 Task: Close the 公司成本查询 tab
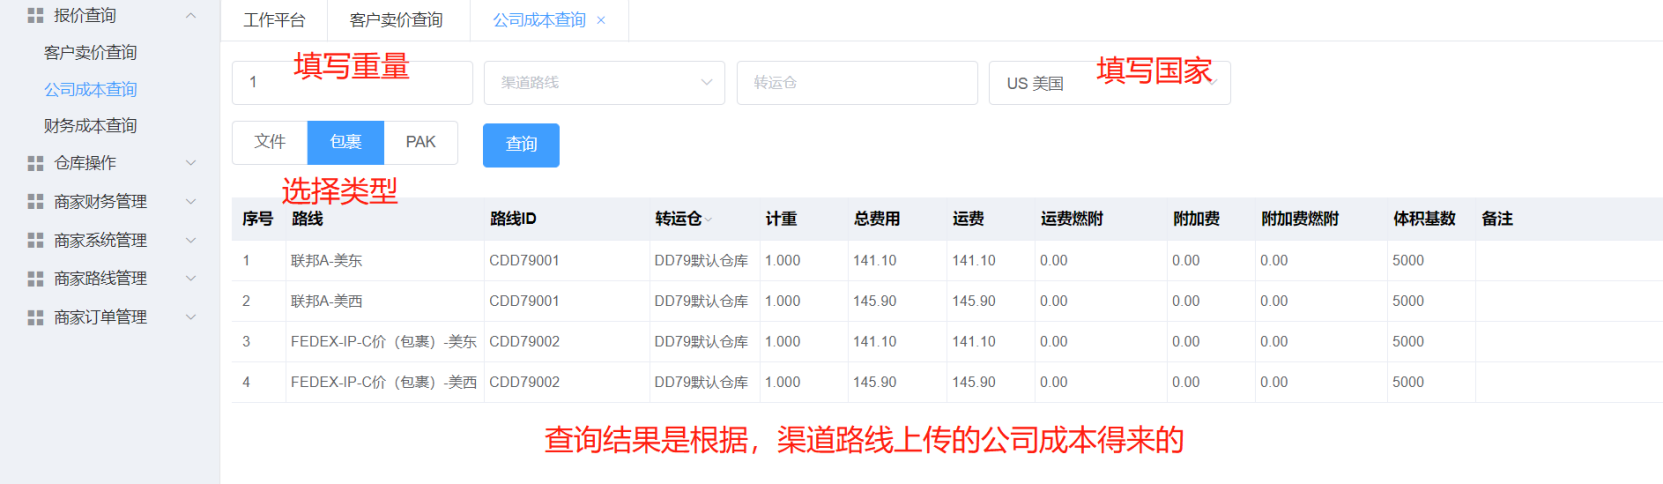[601, 20]
